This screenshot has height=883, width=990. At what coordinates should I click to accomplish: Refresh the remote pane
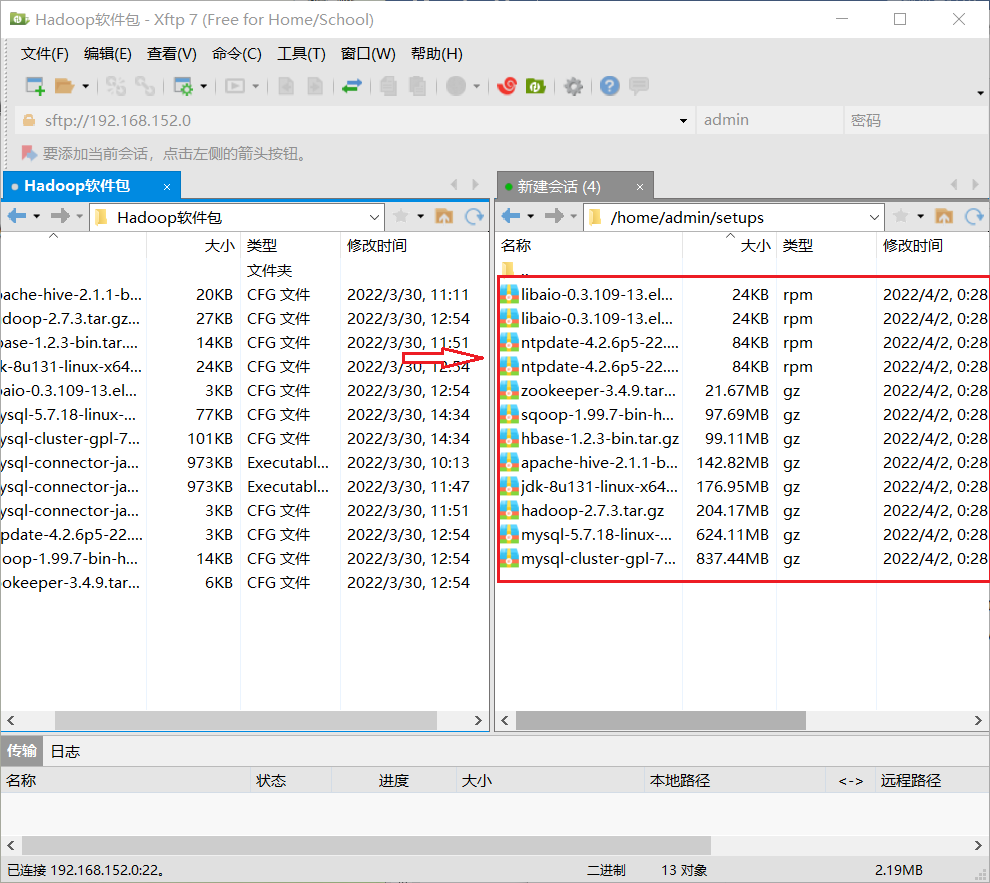974,216
